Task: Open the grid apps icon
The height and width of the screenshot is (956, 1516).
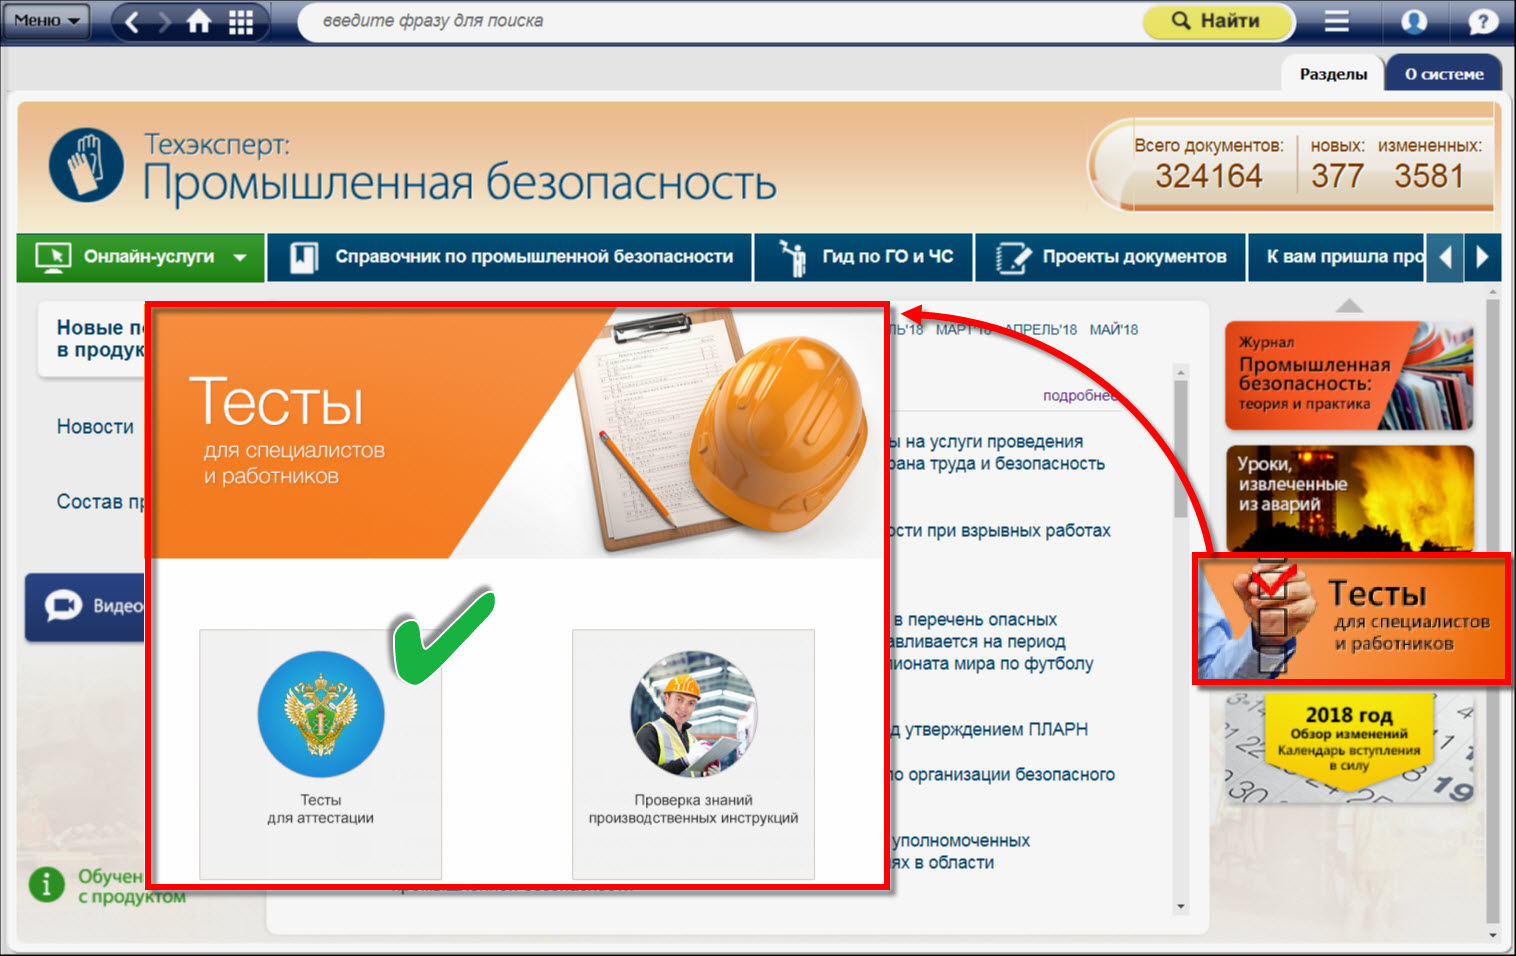Action: coord(241,21)
